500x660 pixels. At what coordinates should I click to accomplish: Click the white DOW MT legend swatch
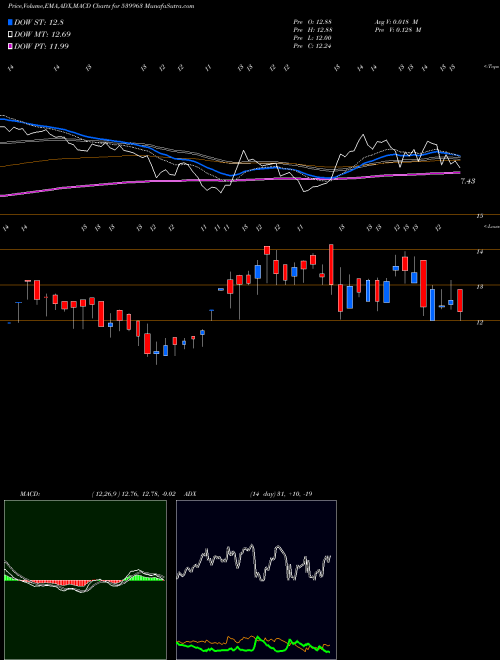tap(10, 34)
